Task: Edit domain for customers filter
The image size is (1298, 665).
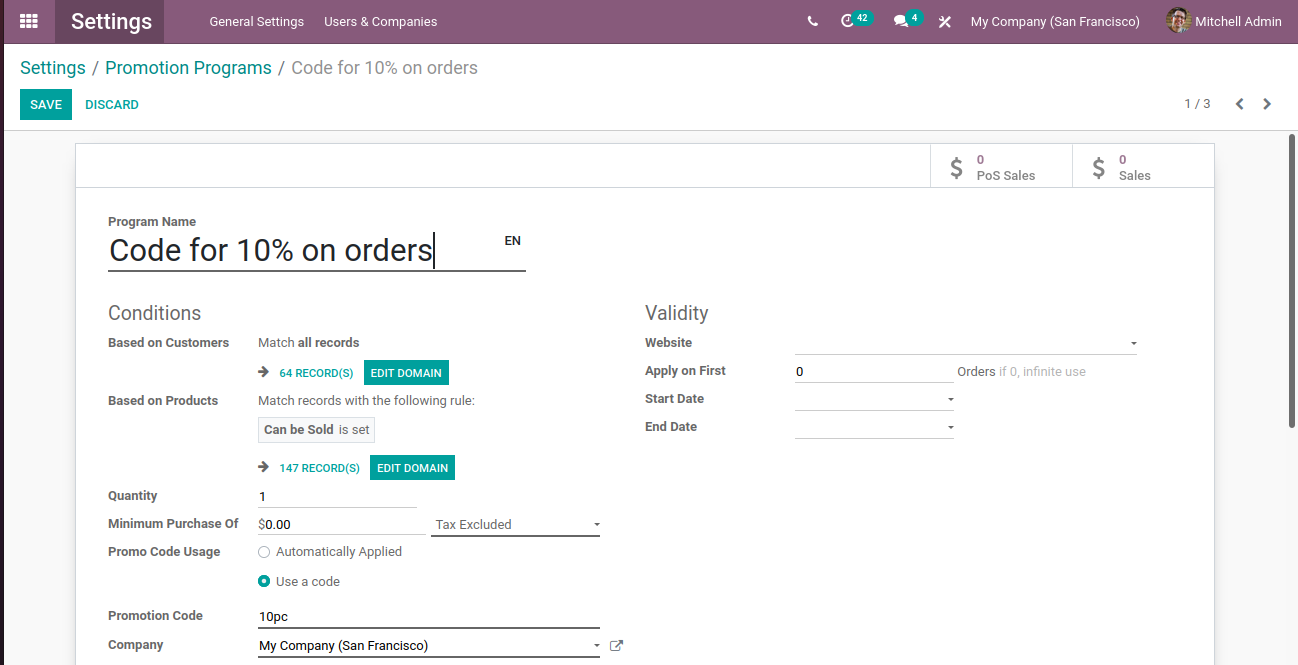Action: coord(406,373)
